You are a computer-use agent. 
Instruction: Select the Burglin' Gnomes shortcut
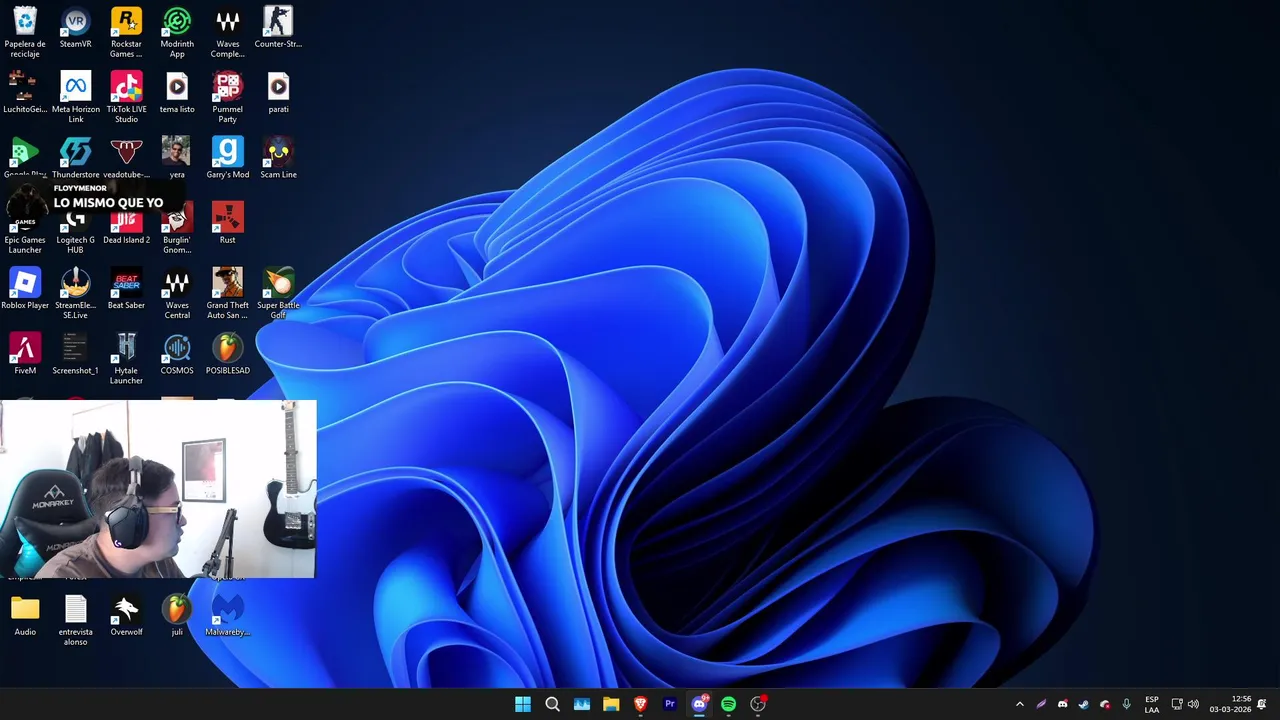coord(177,228)
